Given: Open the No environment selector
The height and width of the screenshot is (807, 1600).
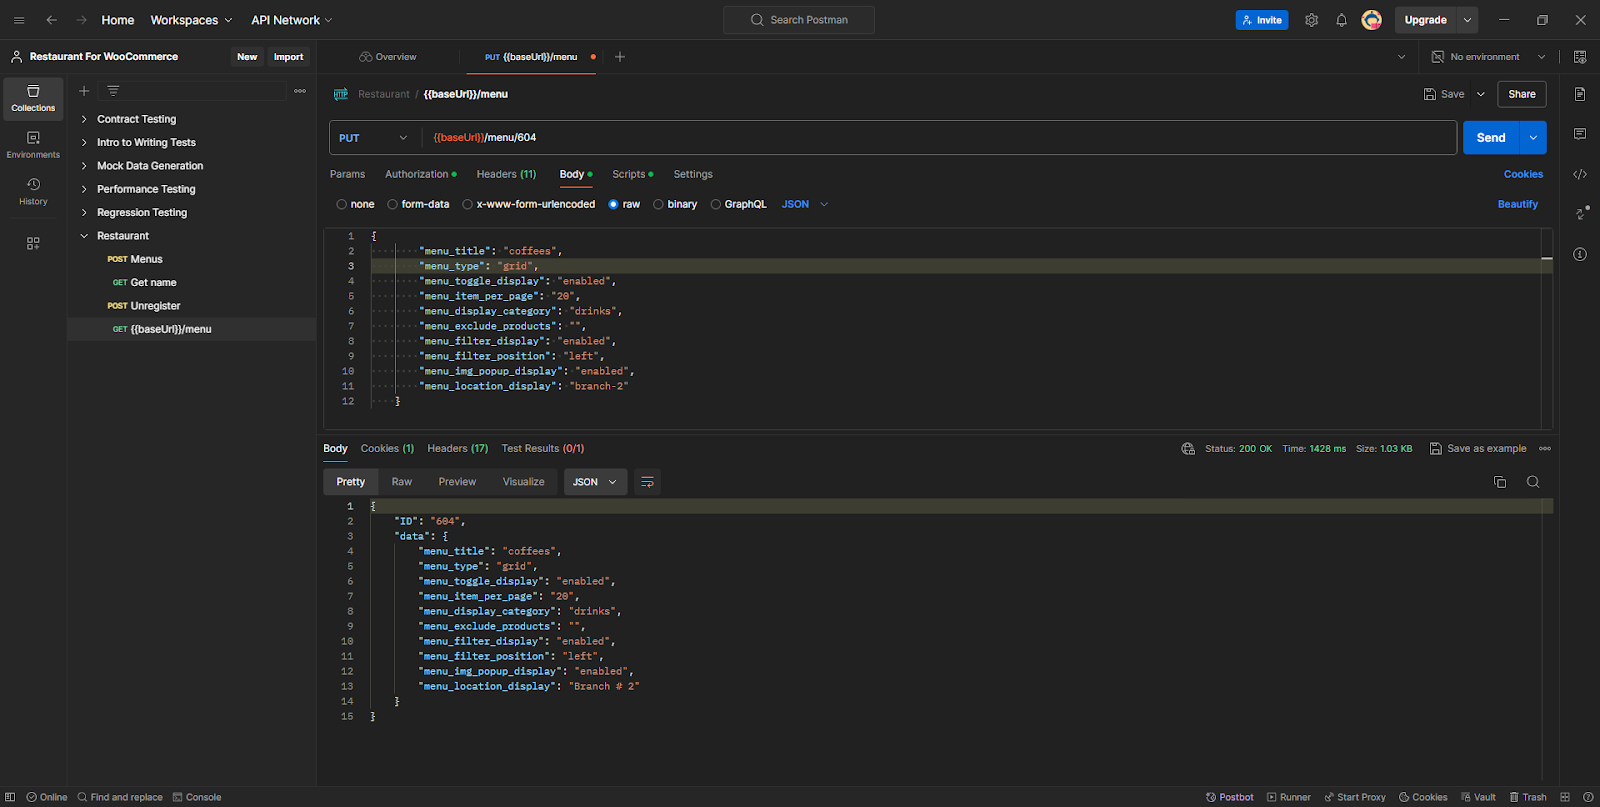Looking at the screenshot, I should click(x=1488, y=57).
